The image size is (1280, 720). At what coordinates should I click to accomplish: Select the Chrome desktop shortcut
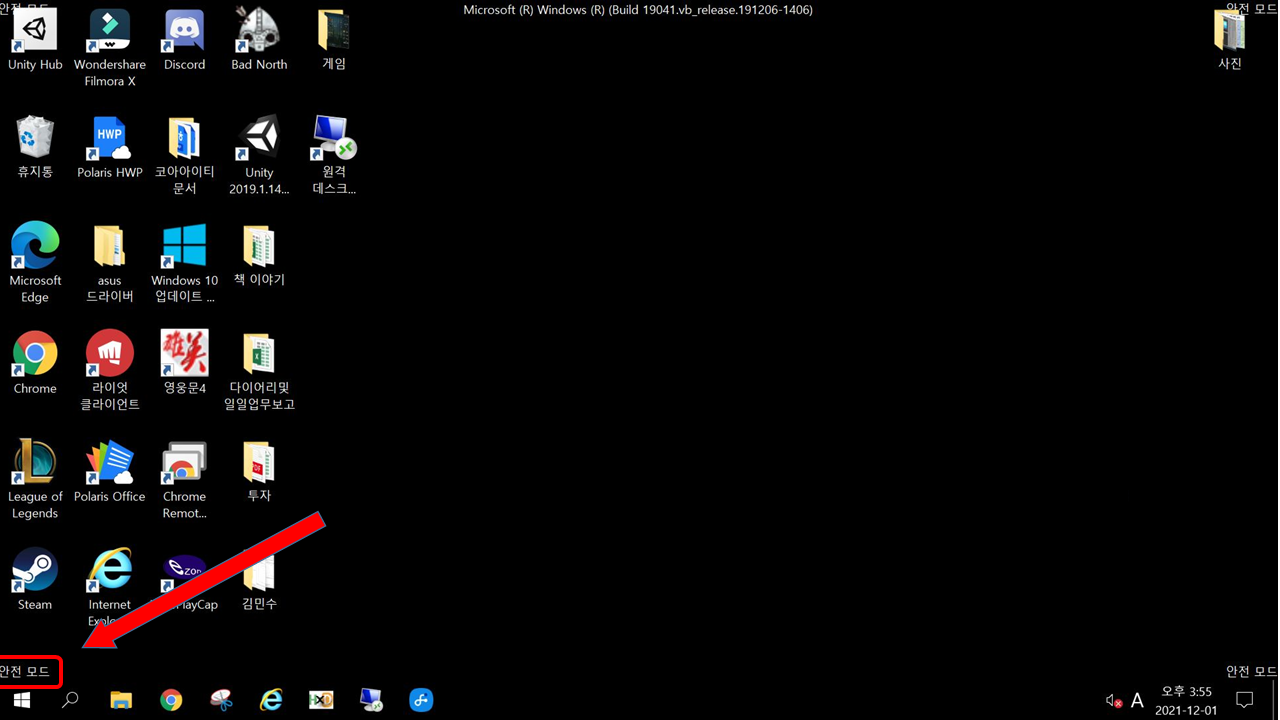tap(35, 364)
